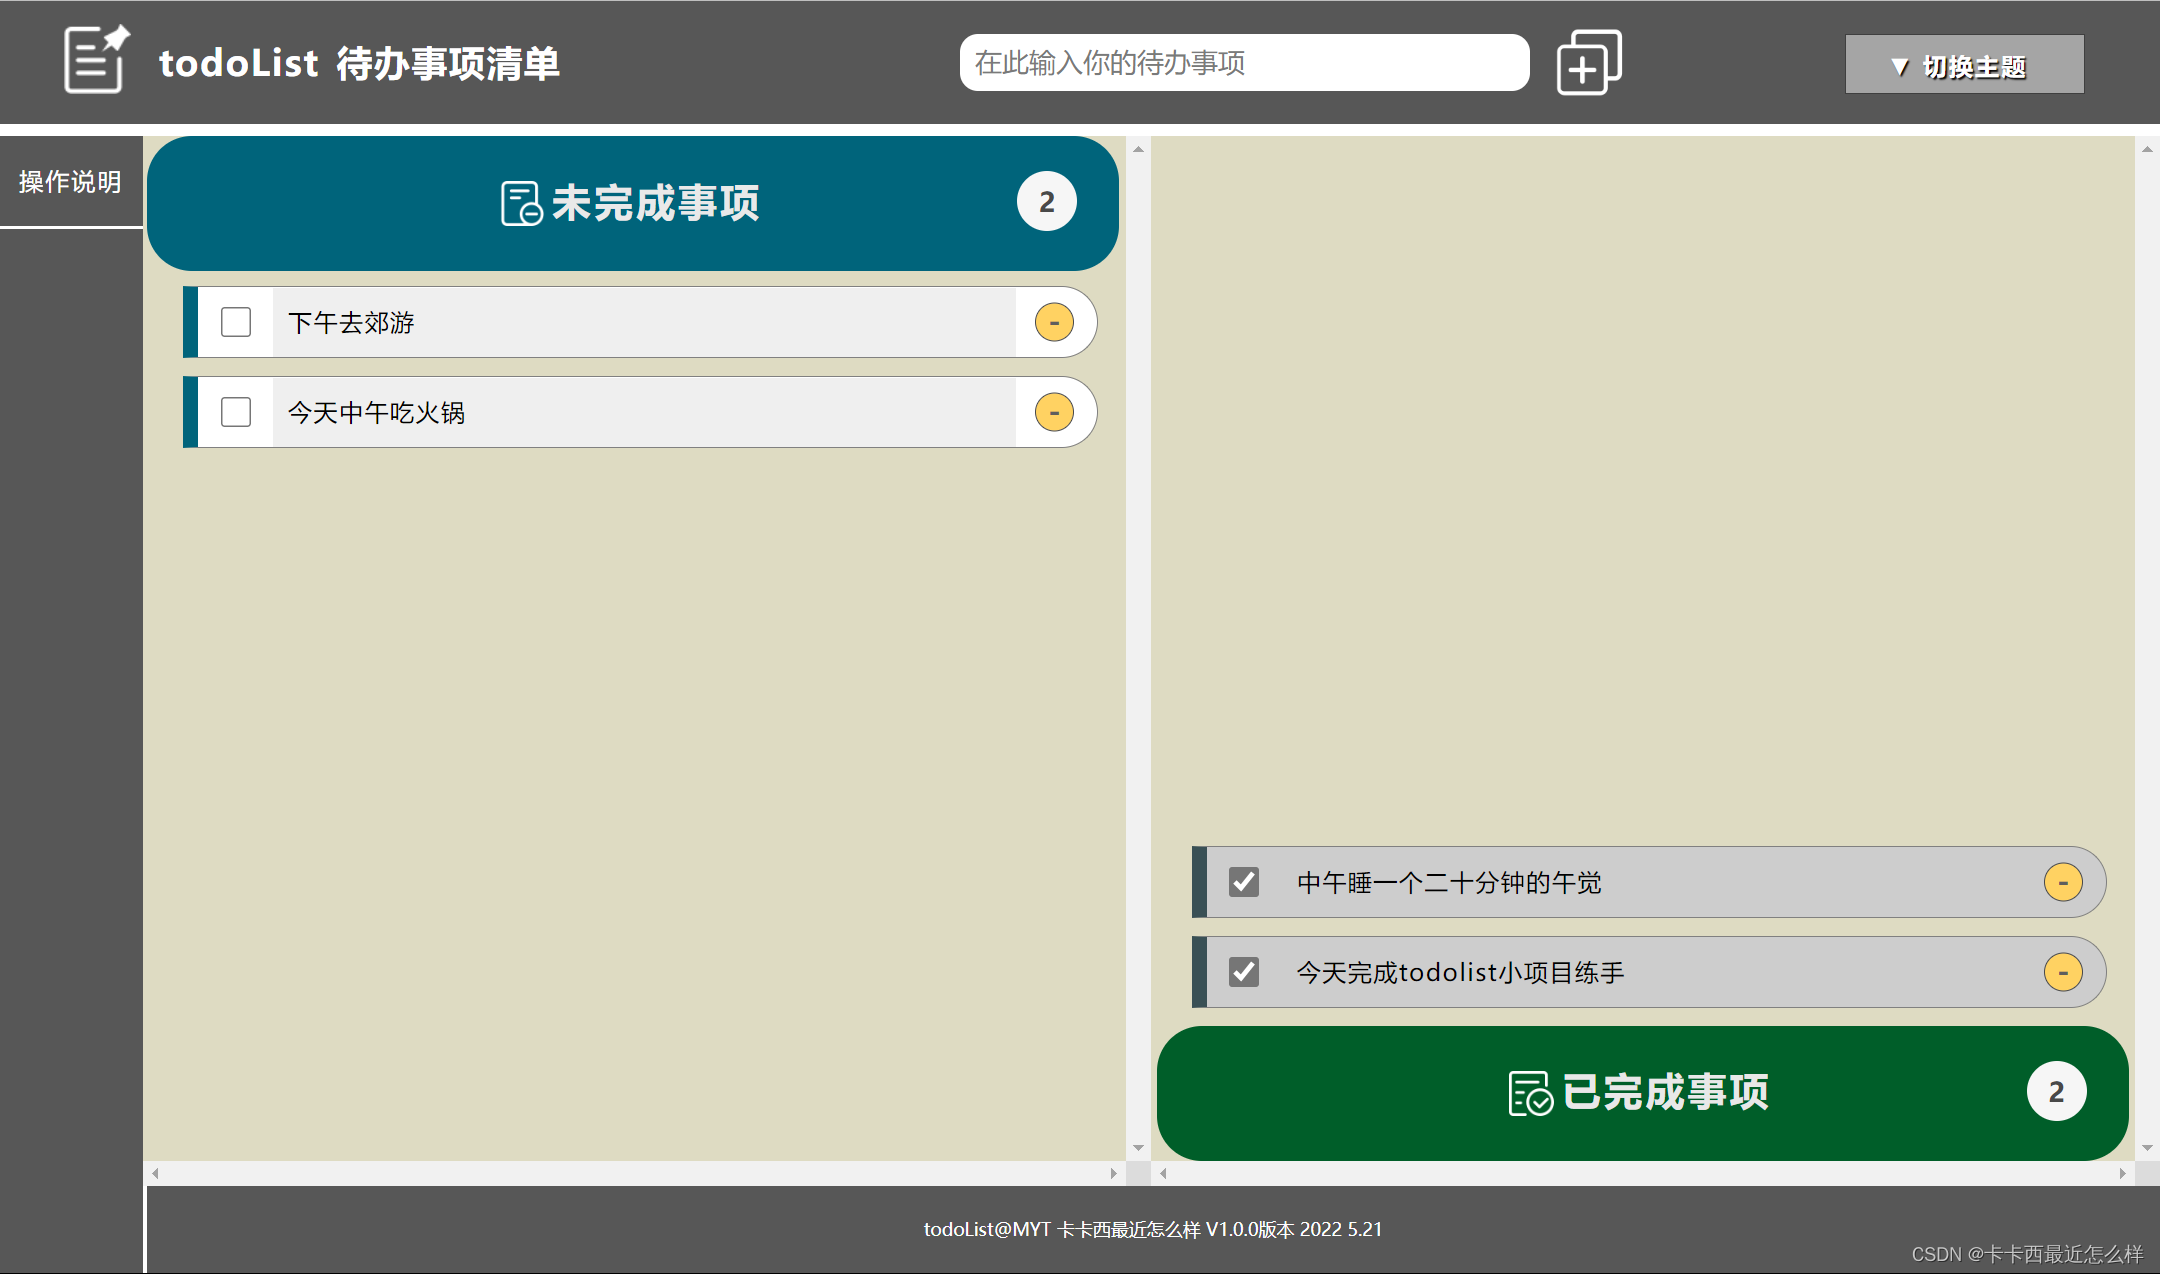The height and width of the screenshot is (1274, 2160).
Task: Open the 操作说明 sidebar panel
Action: [x=69, y=181]
